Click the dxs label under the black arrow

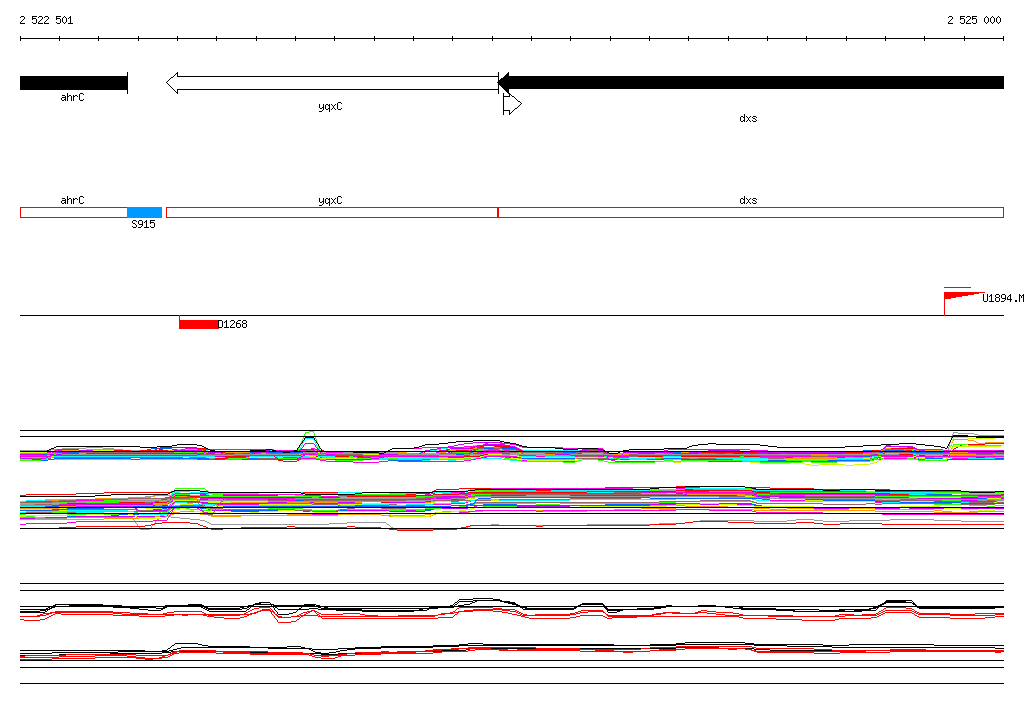pyautogui.click(x=748, y=118)
